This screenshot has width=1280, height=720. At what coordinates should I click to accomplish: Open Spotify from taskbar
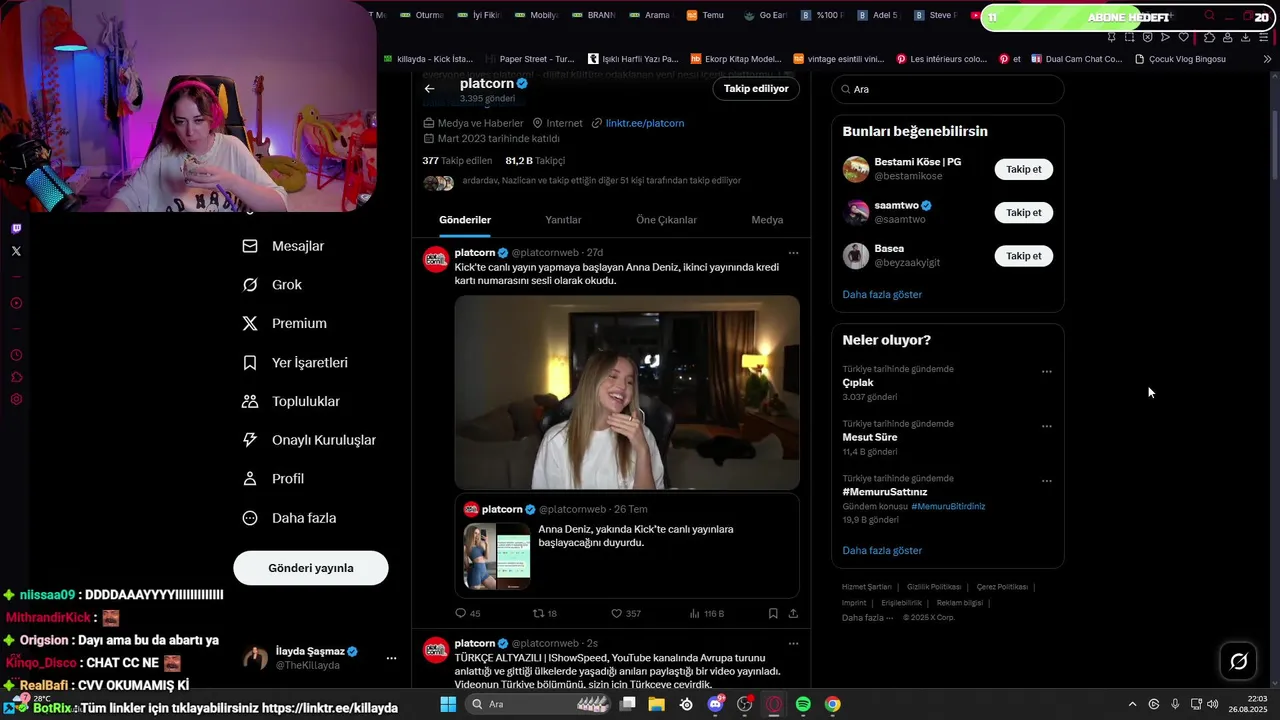803,704
